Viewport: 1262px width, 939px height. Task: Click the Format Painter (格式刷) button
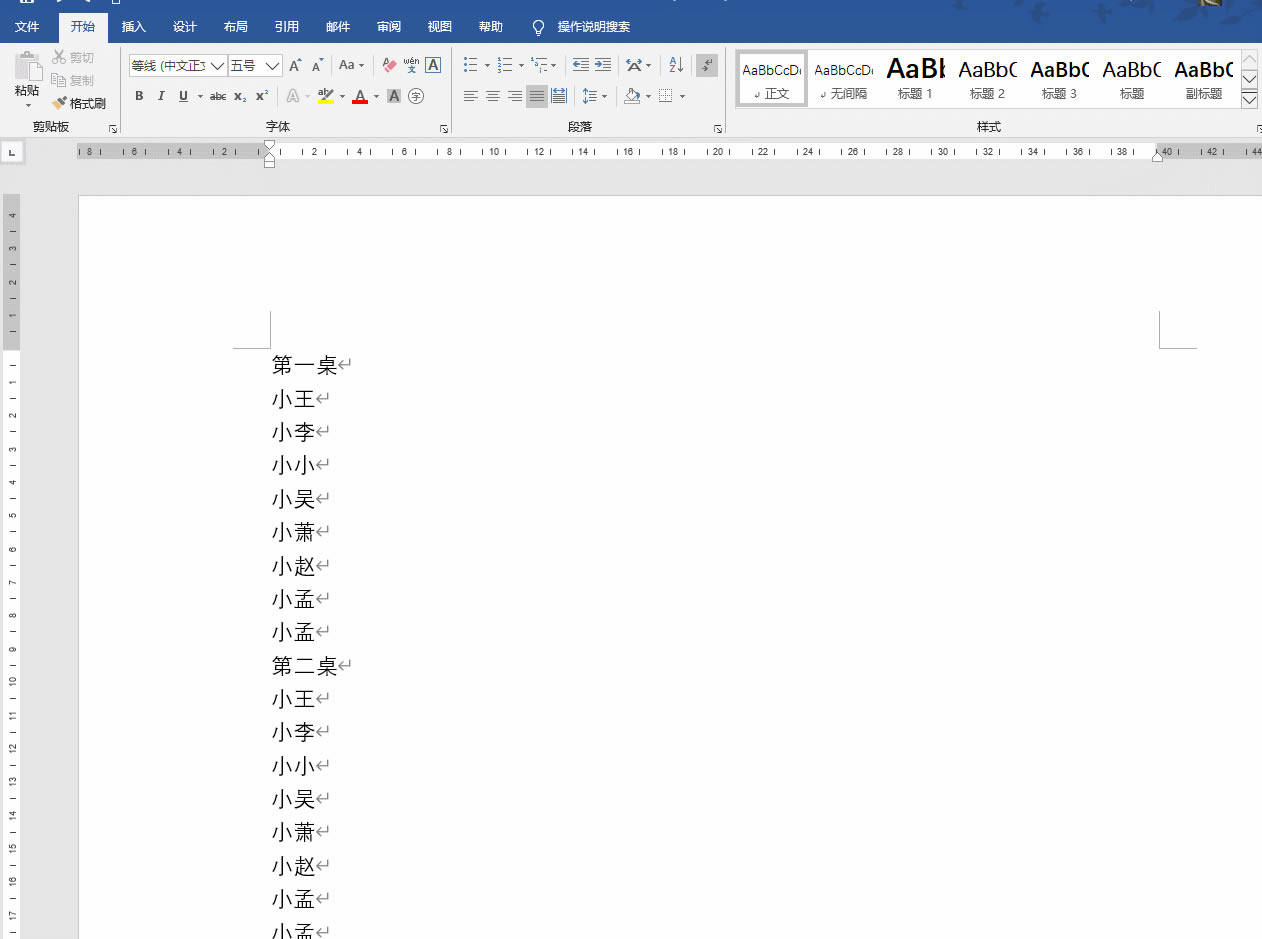click(79, 103)
